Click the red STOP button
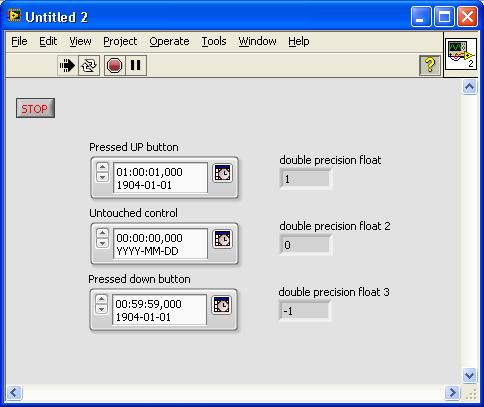 click(35, 108)
